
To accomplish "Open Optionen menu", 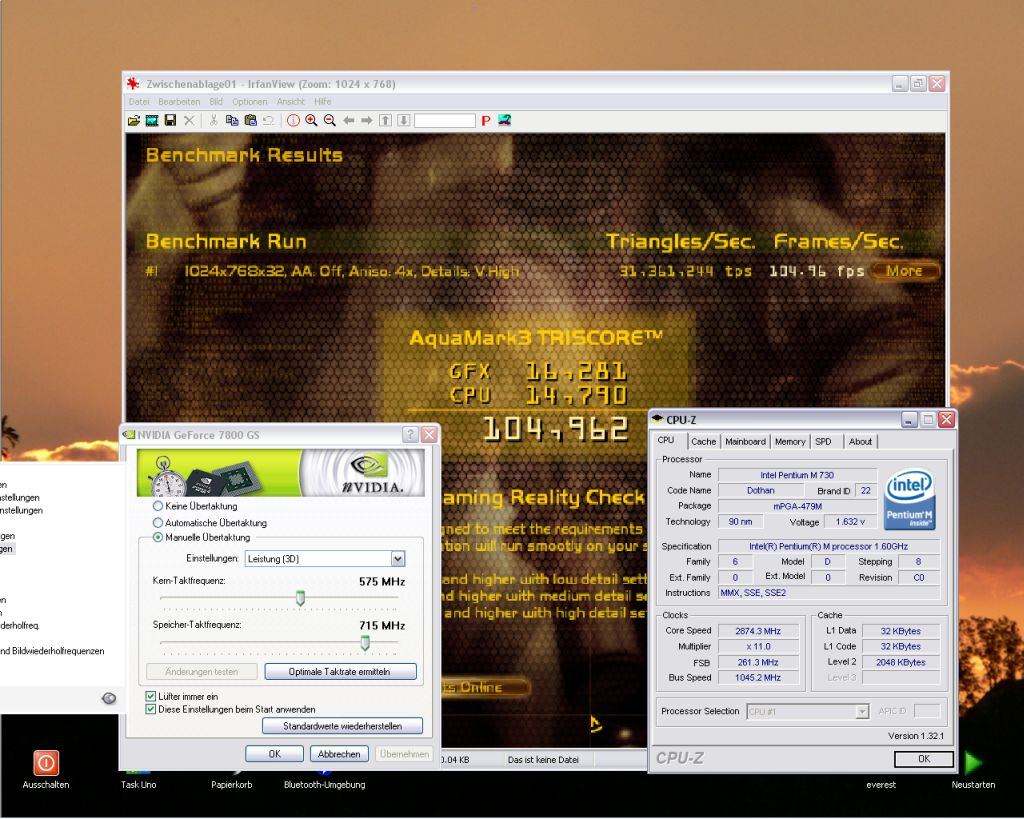I will tap(249, 102).
